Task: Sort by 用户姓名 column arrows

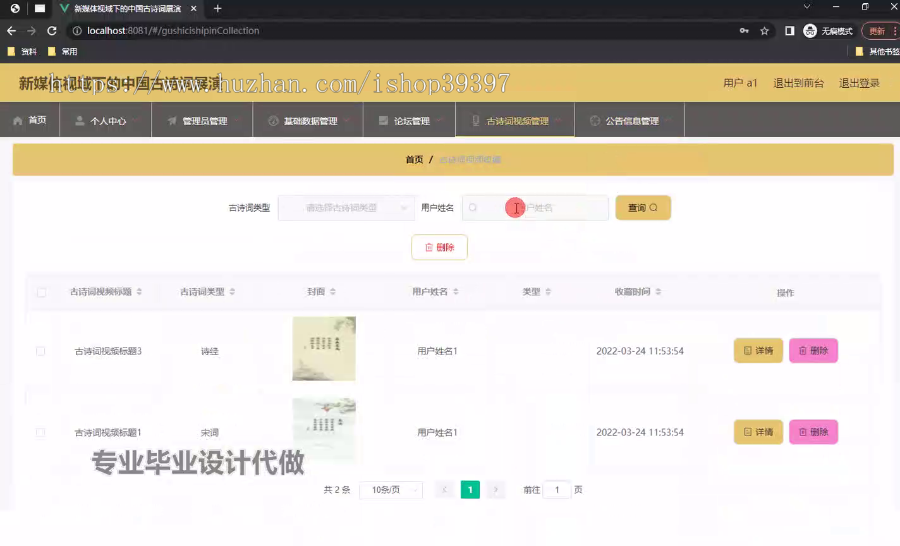Action: tap(456, 292)
